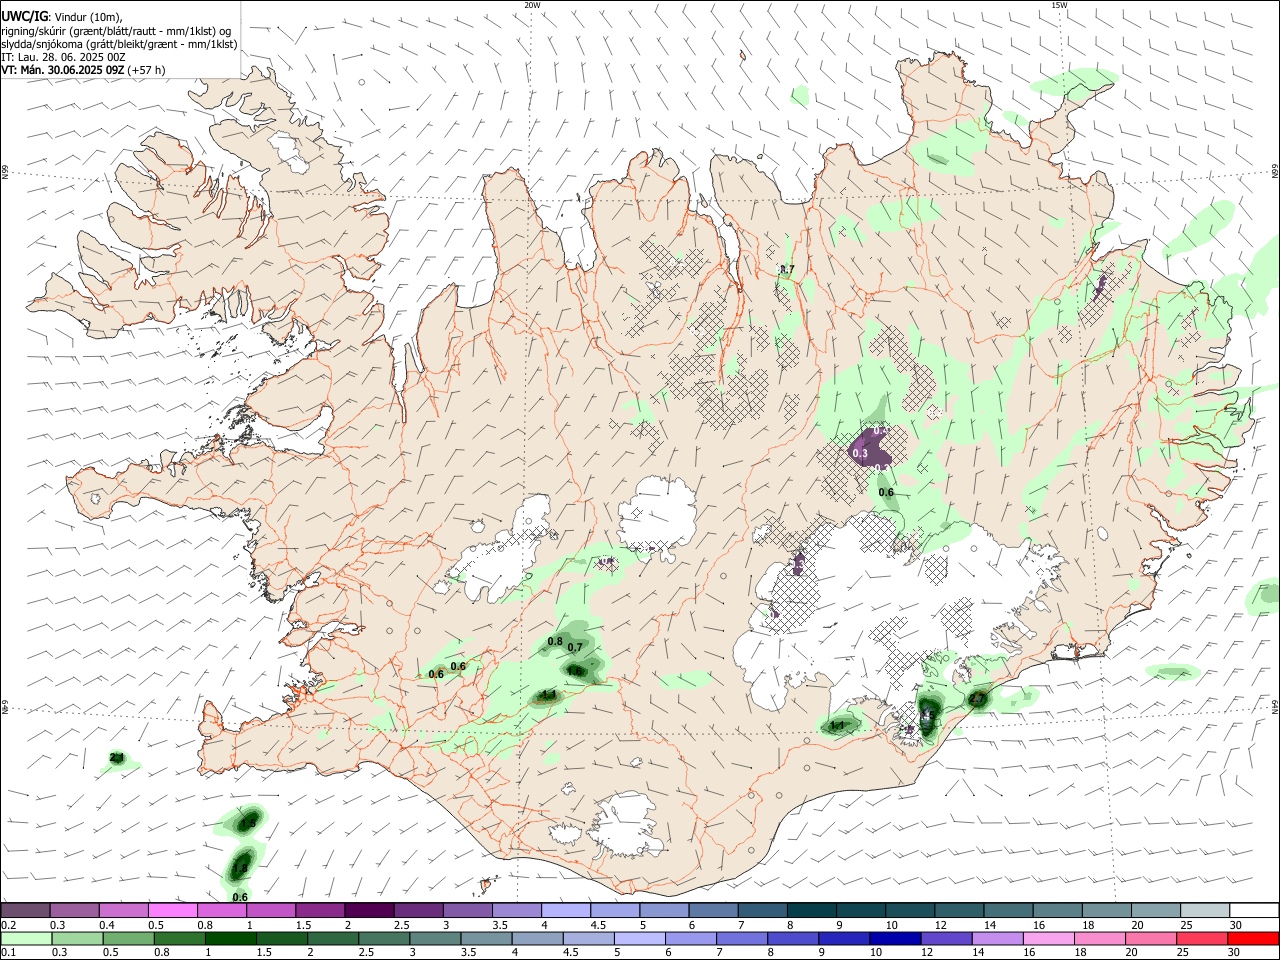Image resolution: width=1280 pixels, height=960 pixels.
Task: Click the darkest green 1–1.5 rain legend swatch
Action: 230,938
